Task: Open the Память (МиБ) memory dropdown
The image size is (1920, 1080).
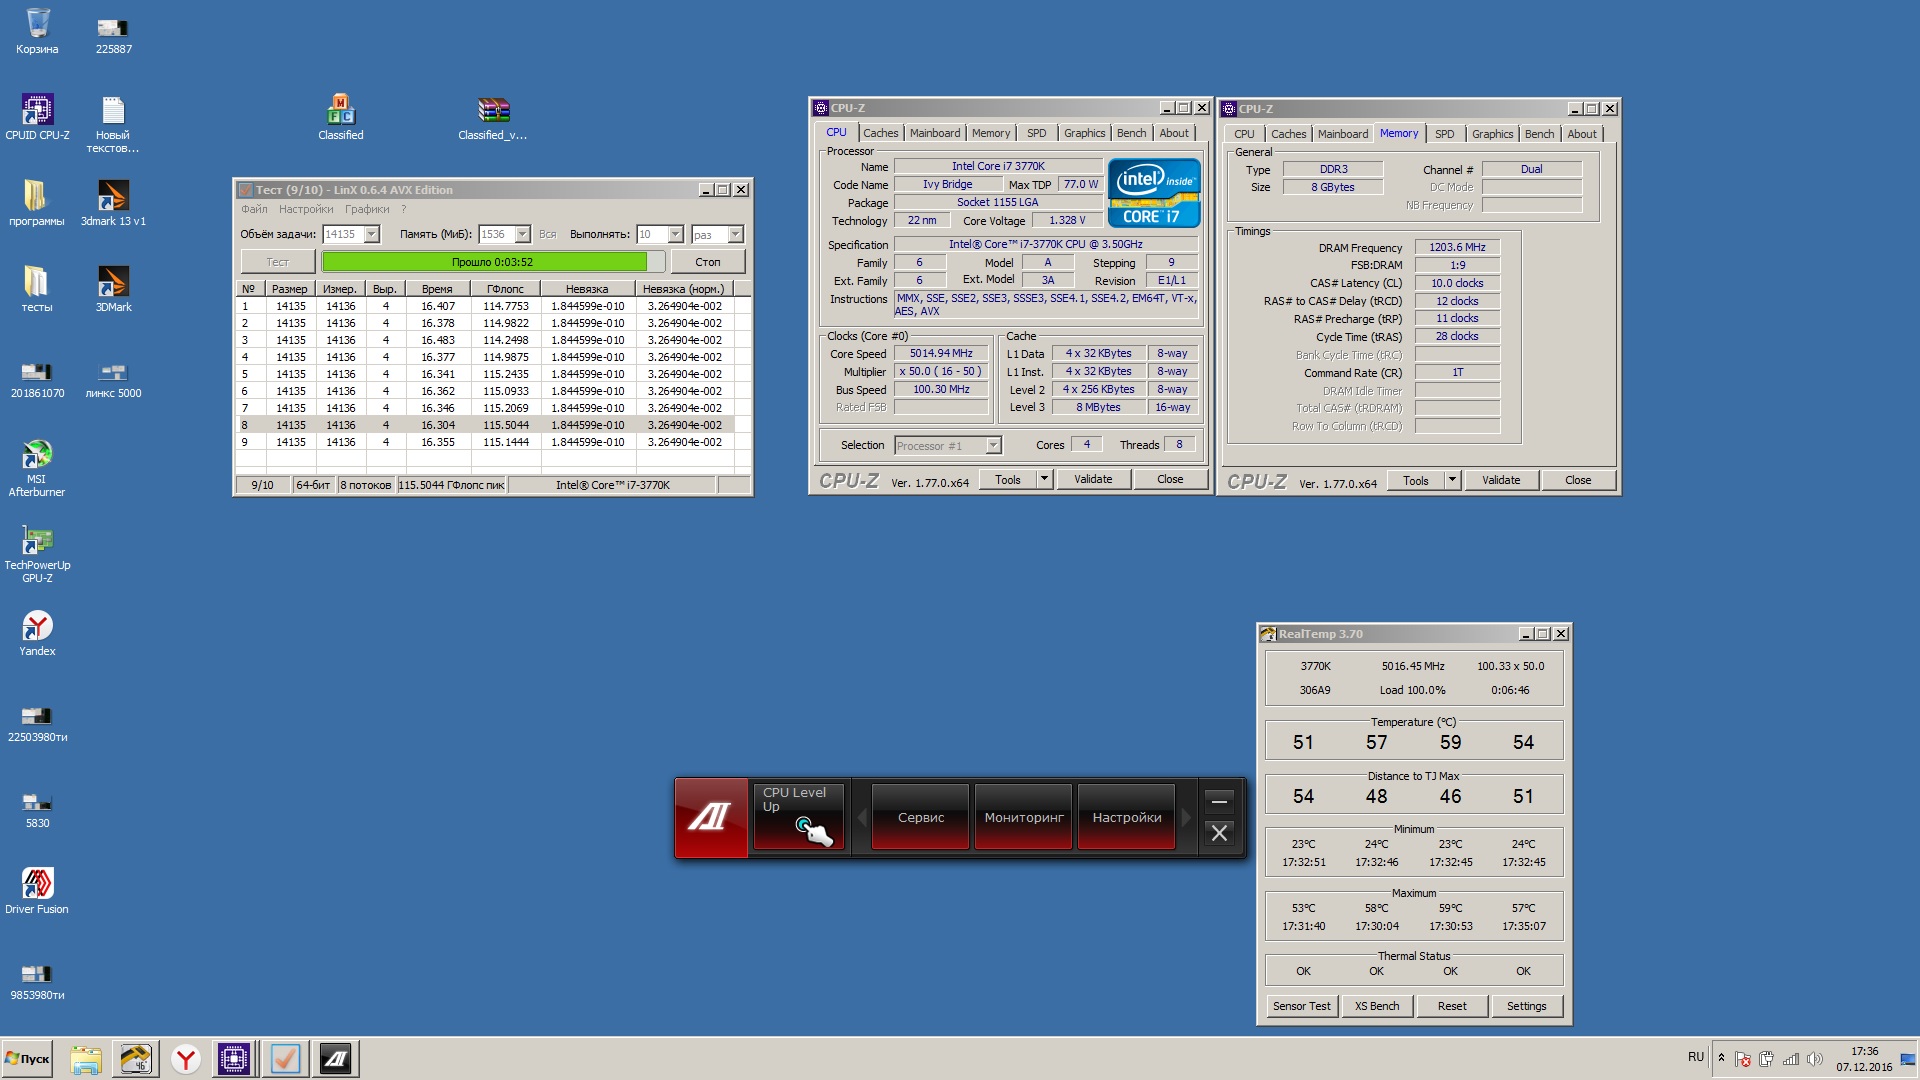Action: [522, 234]
